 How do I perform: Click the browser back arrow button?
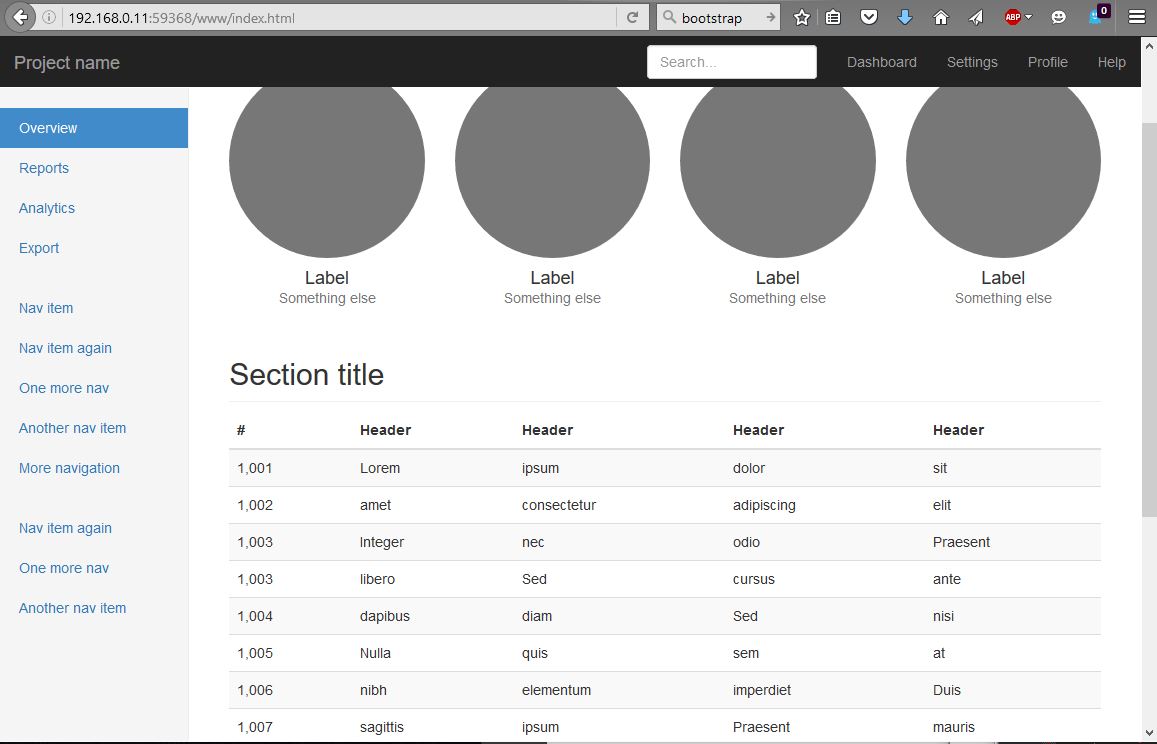[x=19, y=17]
